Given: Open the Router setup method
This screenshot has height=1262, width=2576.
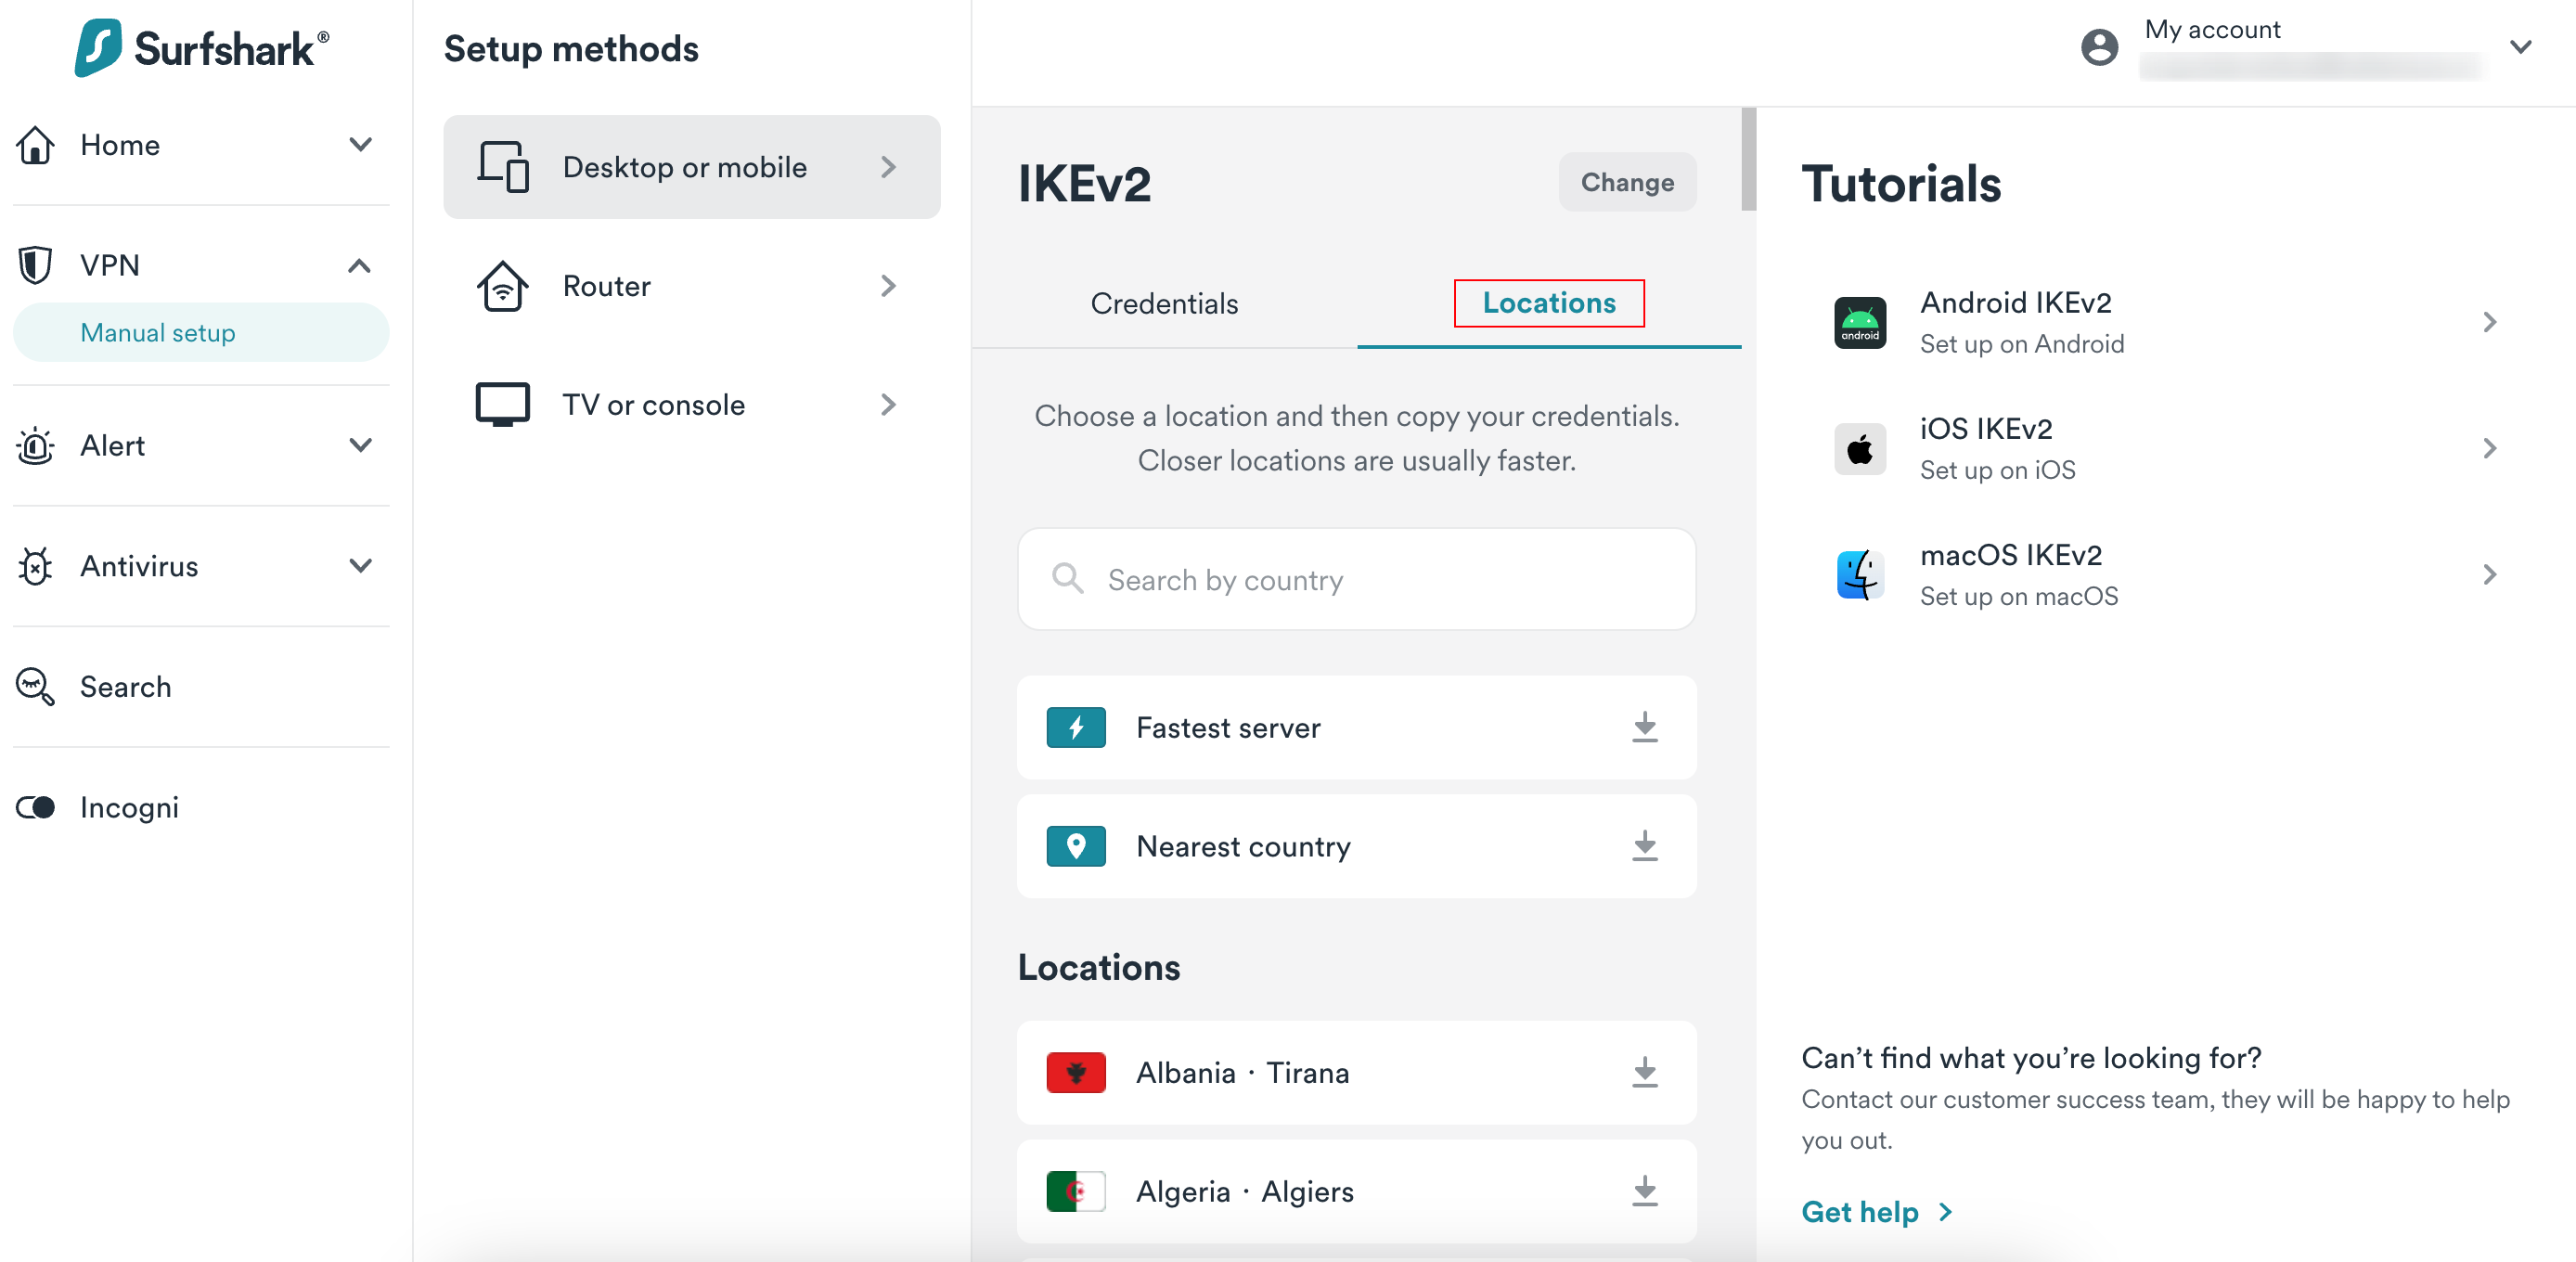Looking at the screenshot, I should pyautogui.click(x=690, y=286).
